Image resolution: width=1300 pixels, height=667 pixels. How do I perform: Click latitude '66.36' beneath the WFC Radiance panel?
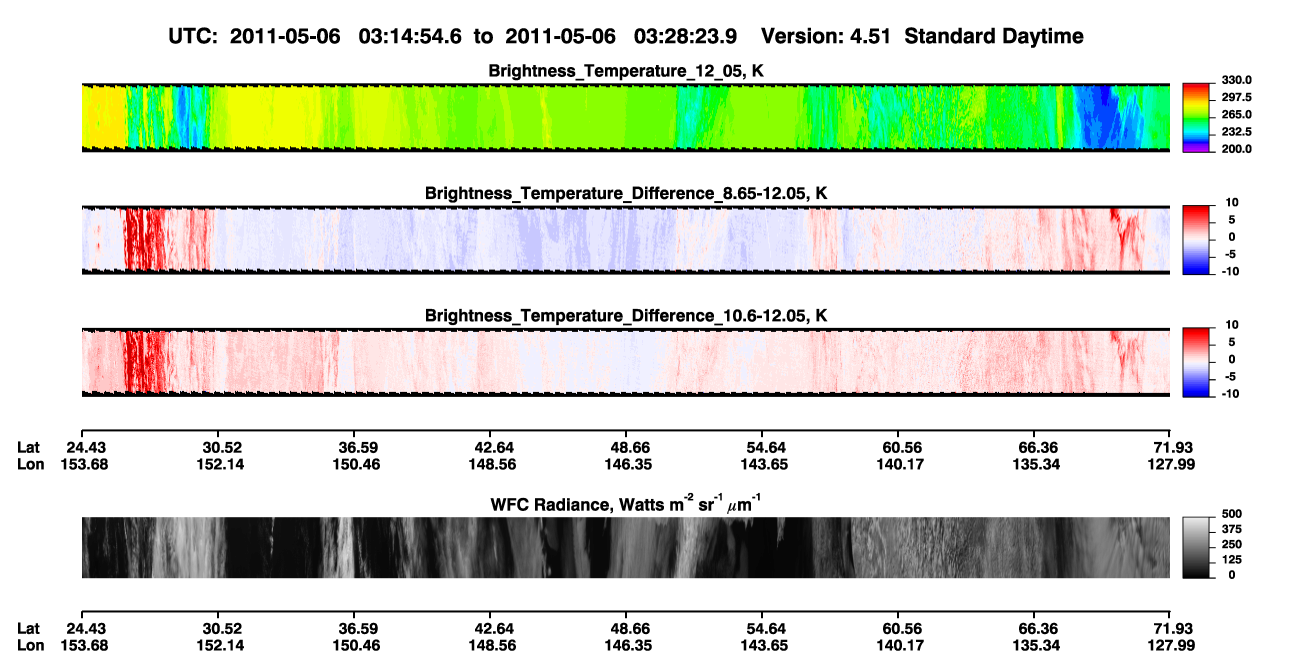(1035, 629)
